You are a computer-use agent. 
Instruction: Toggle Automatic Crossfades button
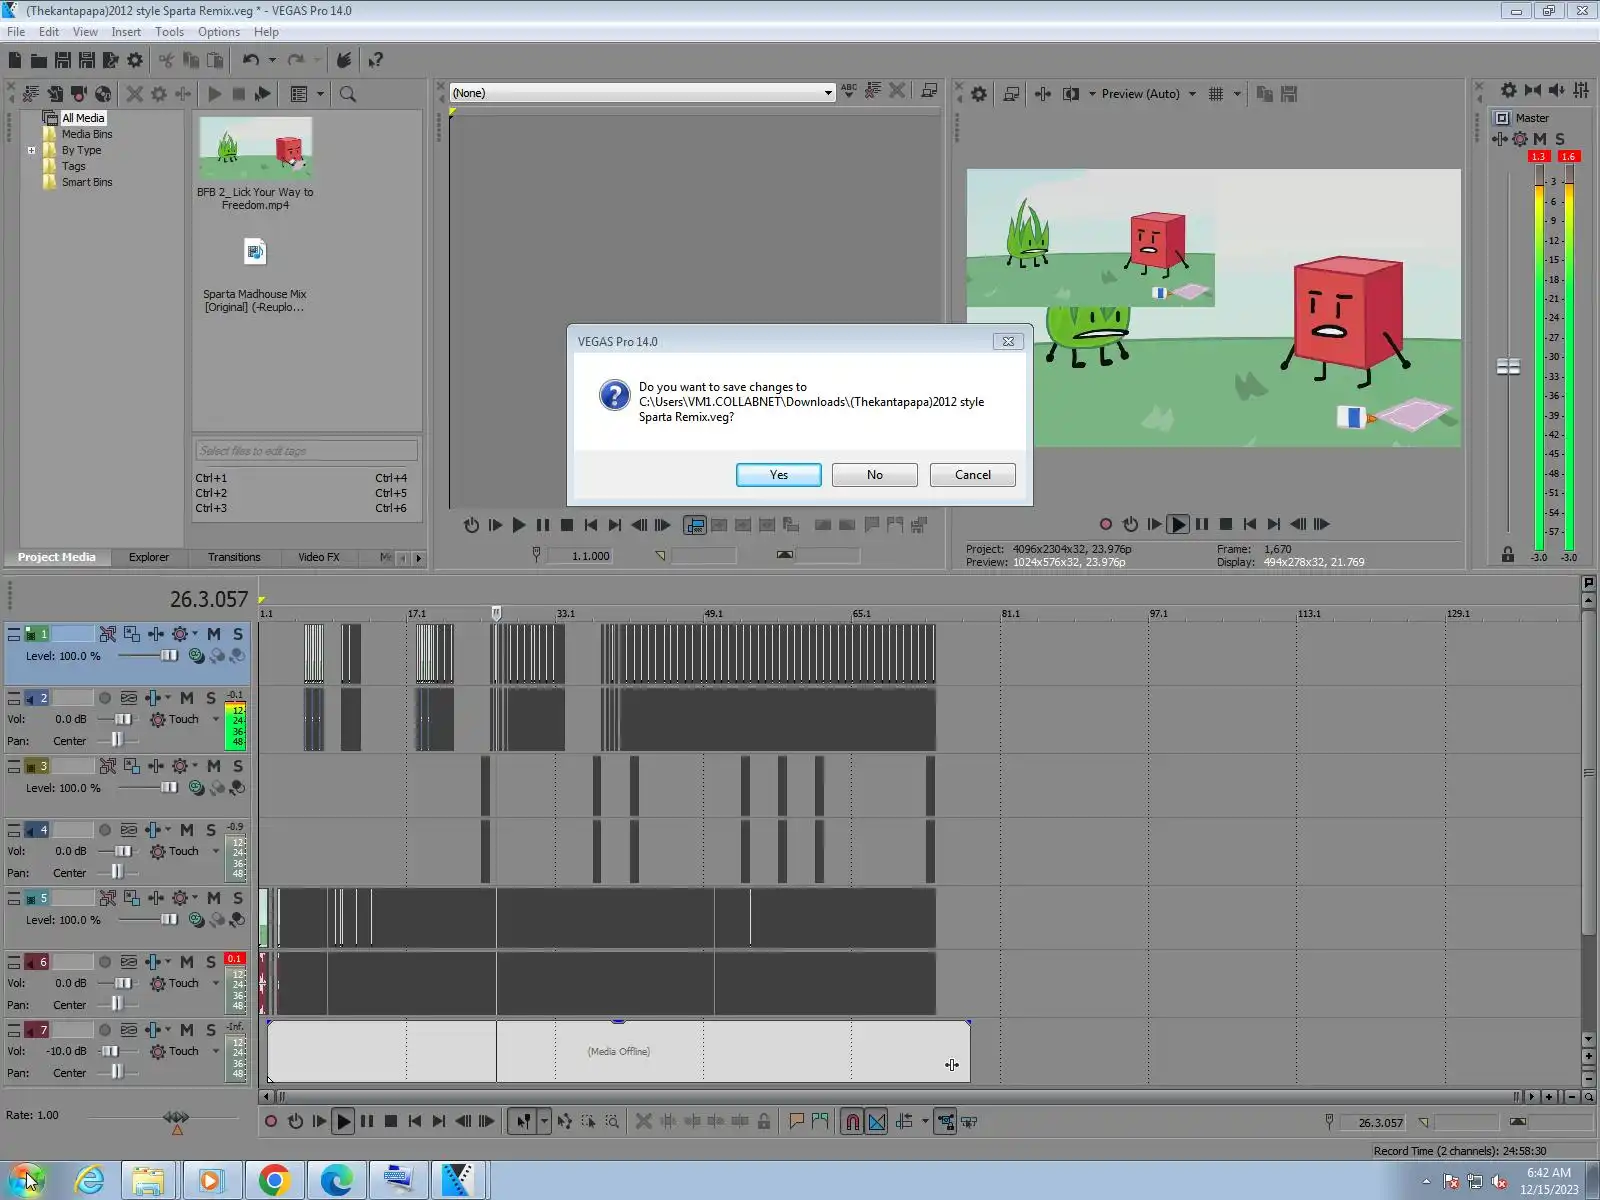[877, 1122]
